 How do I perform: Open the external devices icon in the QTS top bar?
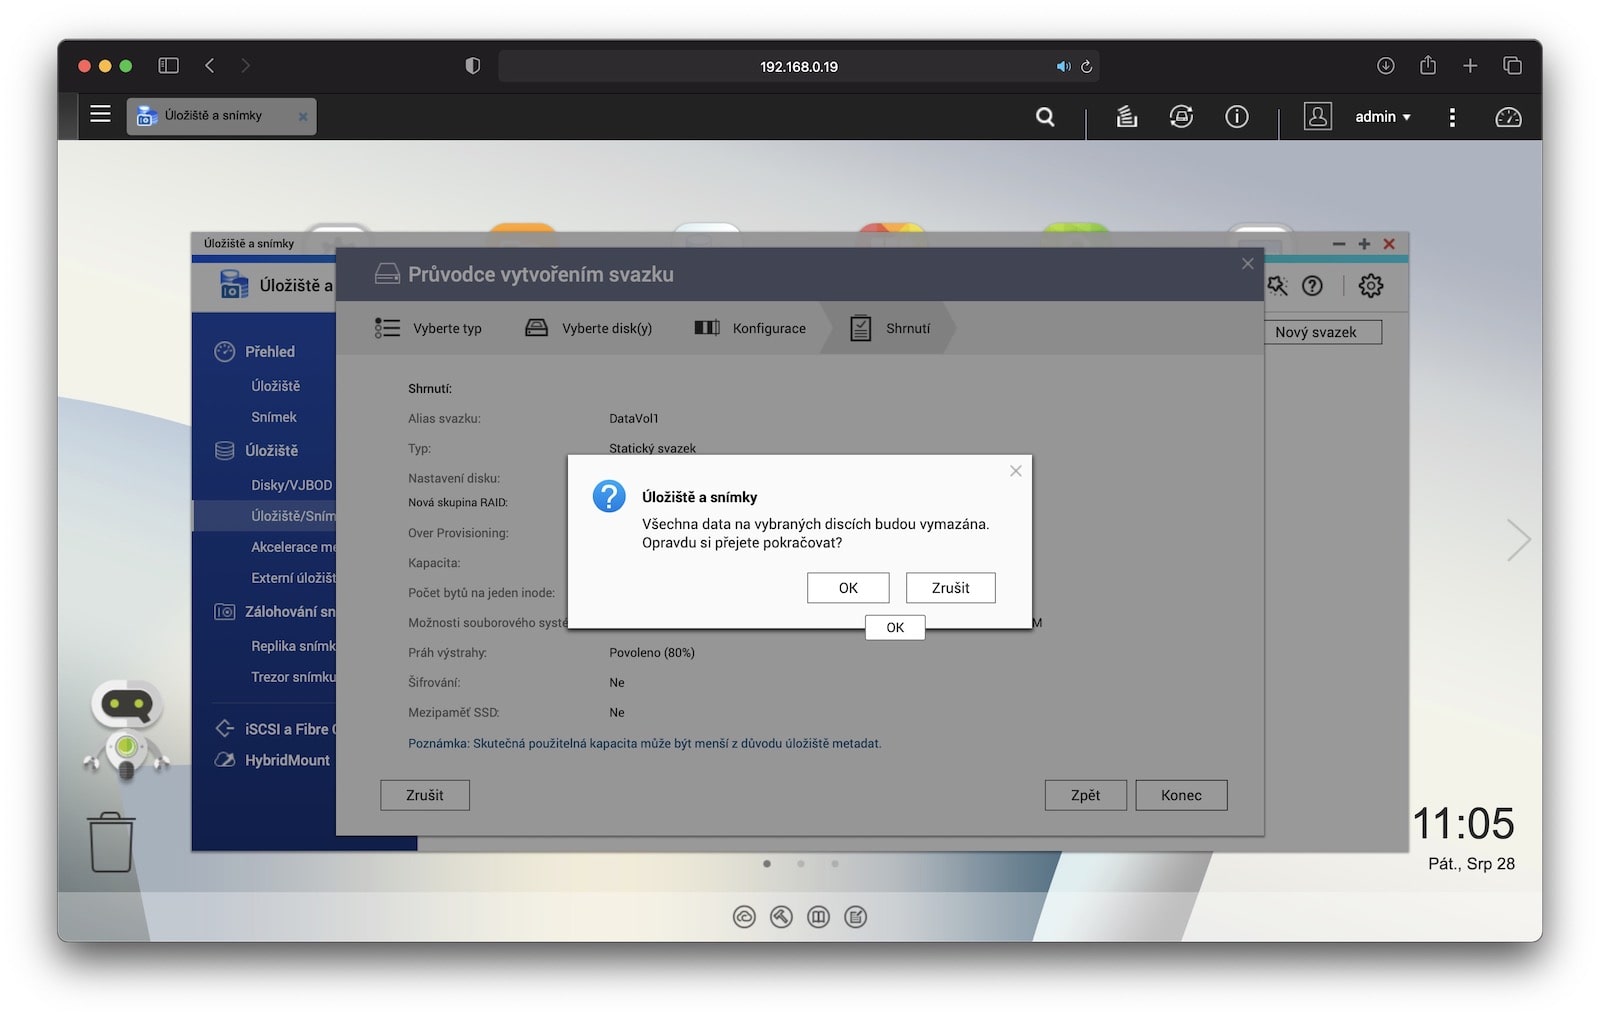(x=1181, y=117)
